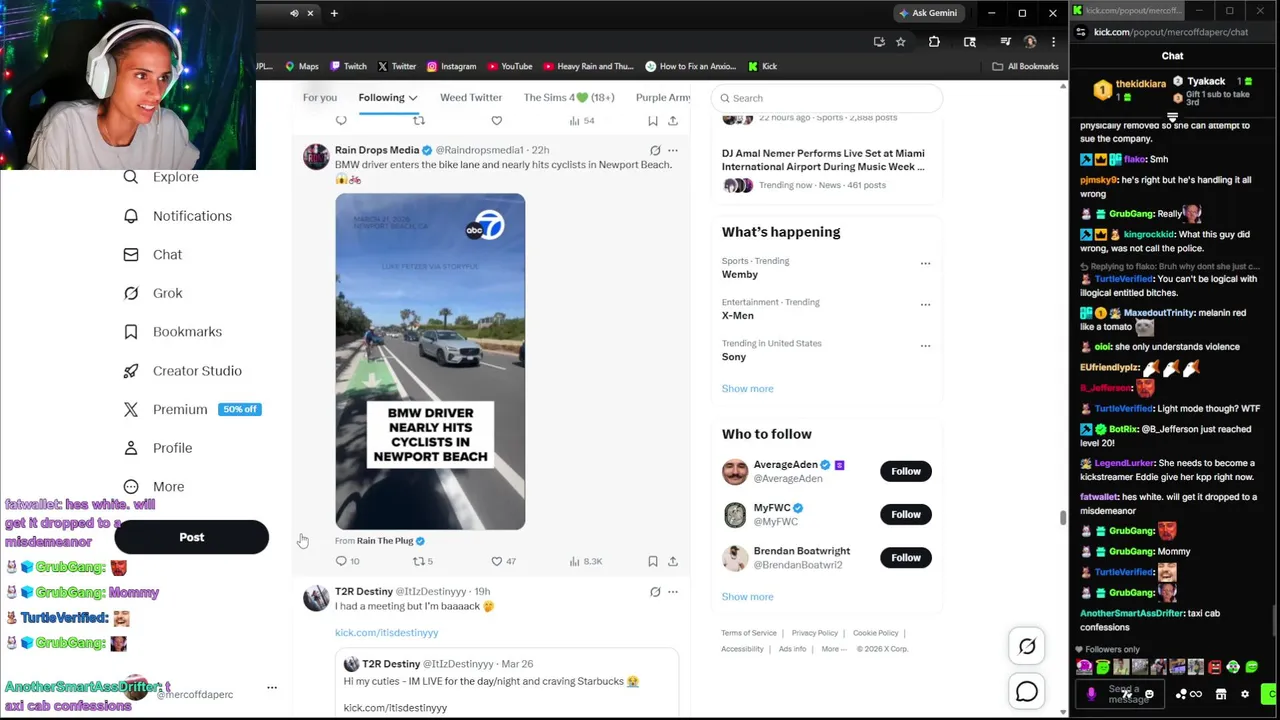Open options for Wemby trending topic
Screen dimensions: 1280x720
(925, 264)
